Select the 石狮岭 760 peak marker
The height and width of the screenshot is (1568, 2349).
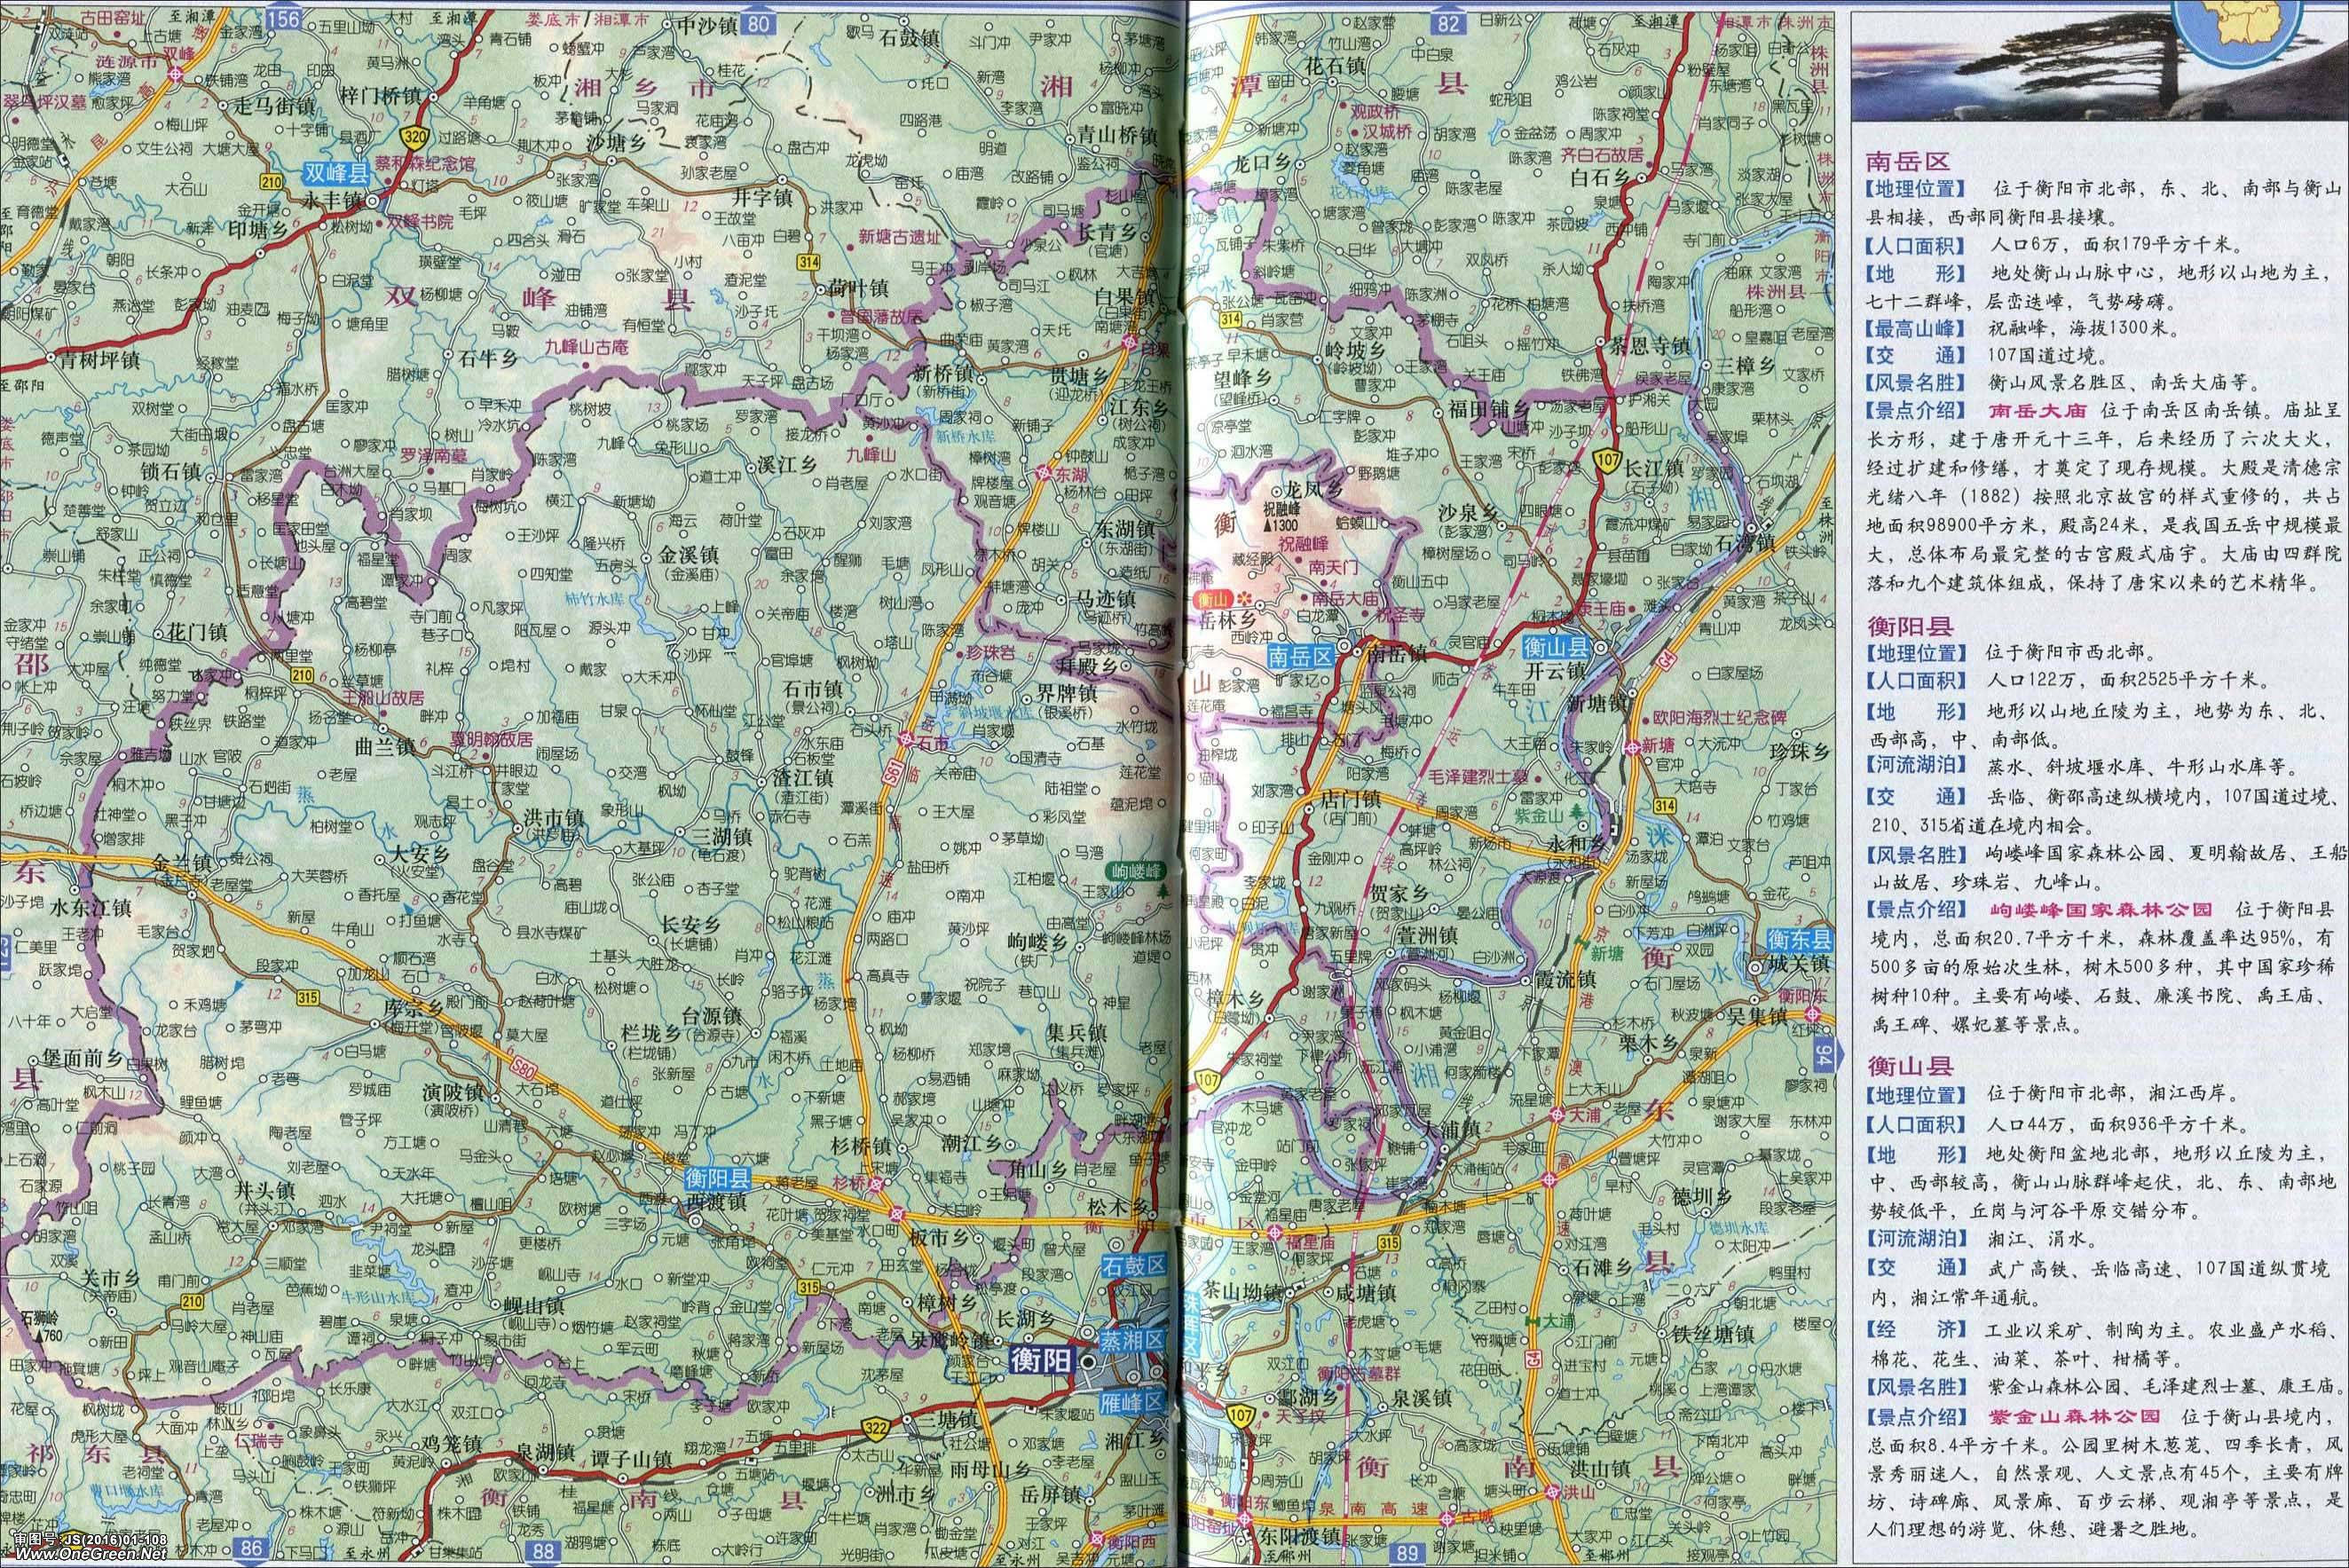click(38, 1336)
